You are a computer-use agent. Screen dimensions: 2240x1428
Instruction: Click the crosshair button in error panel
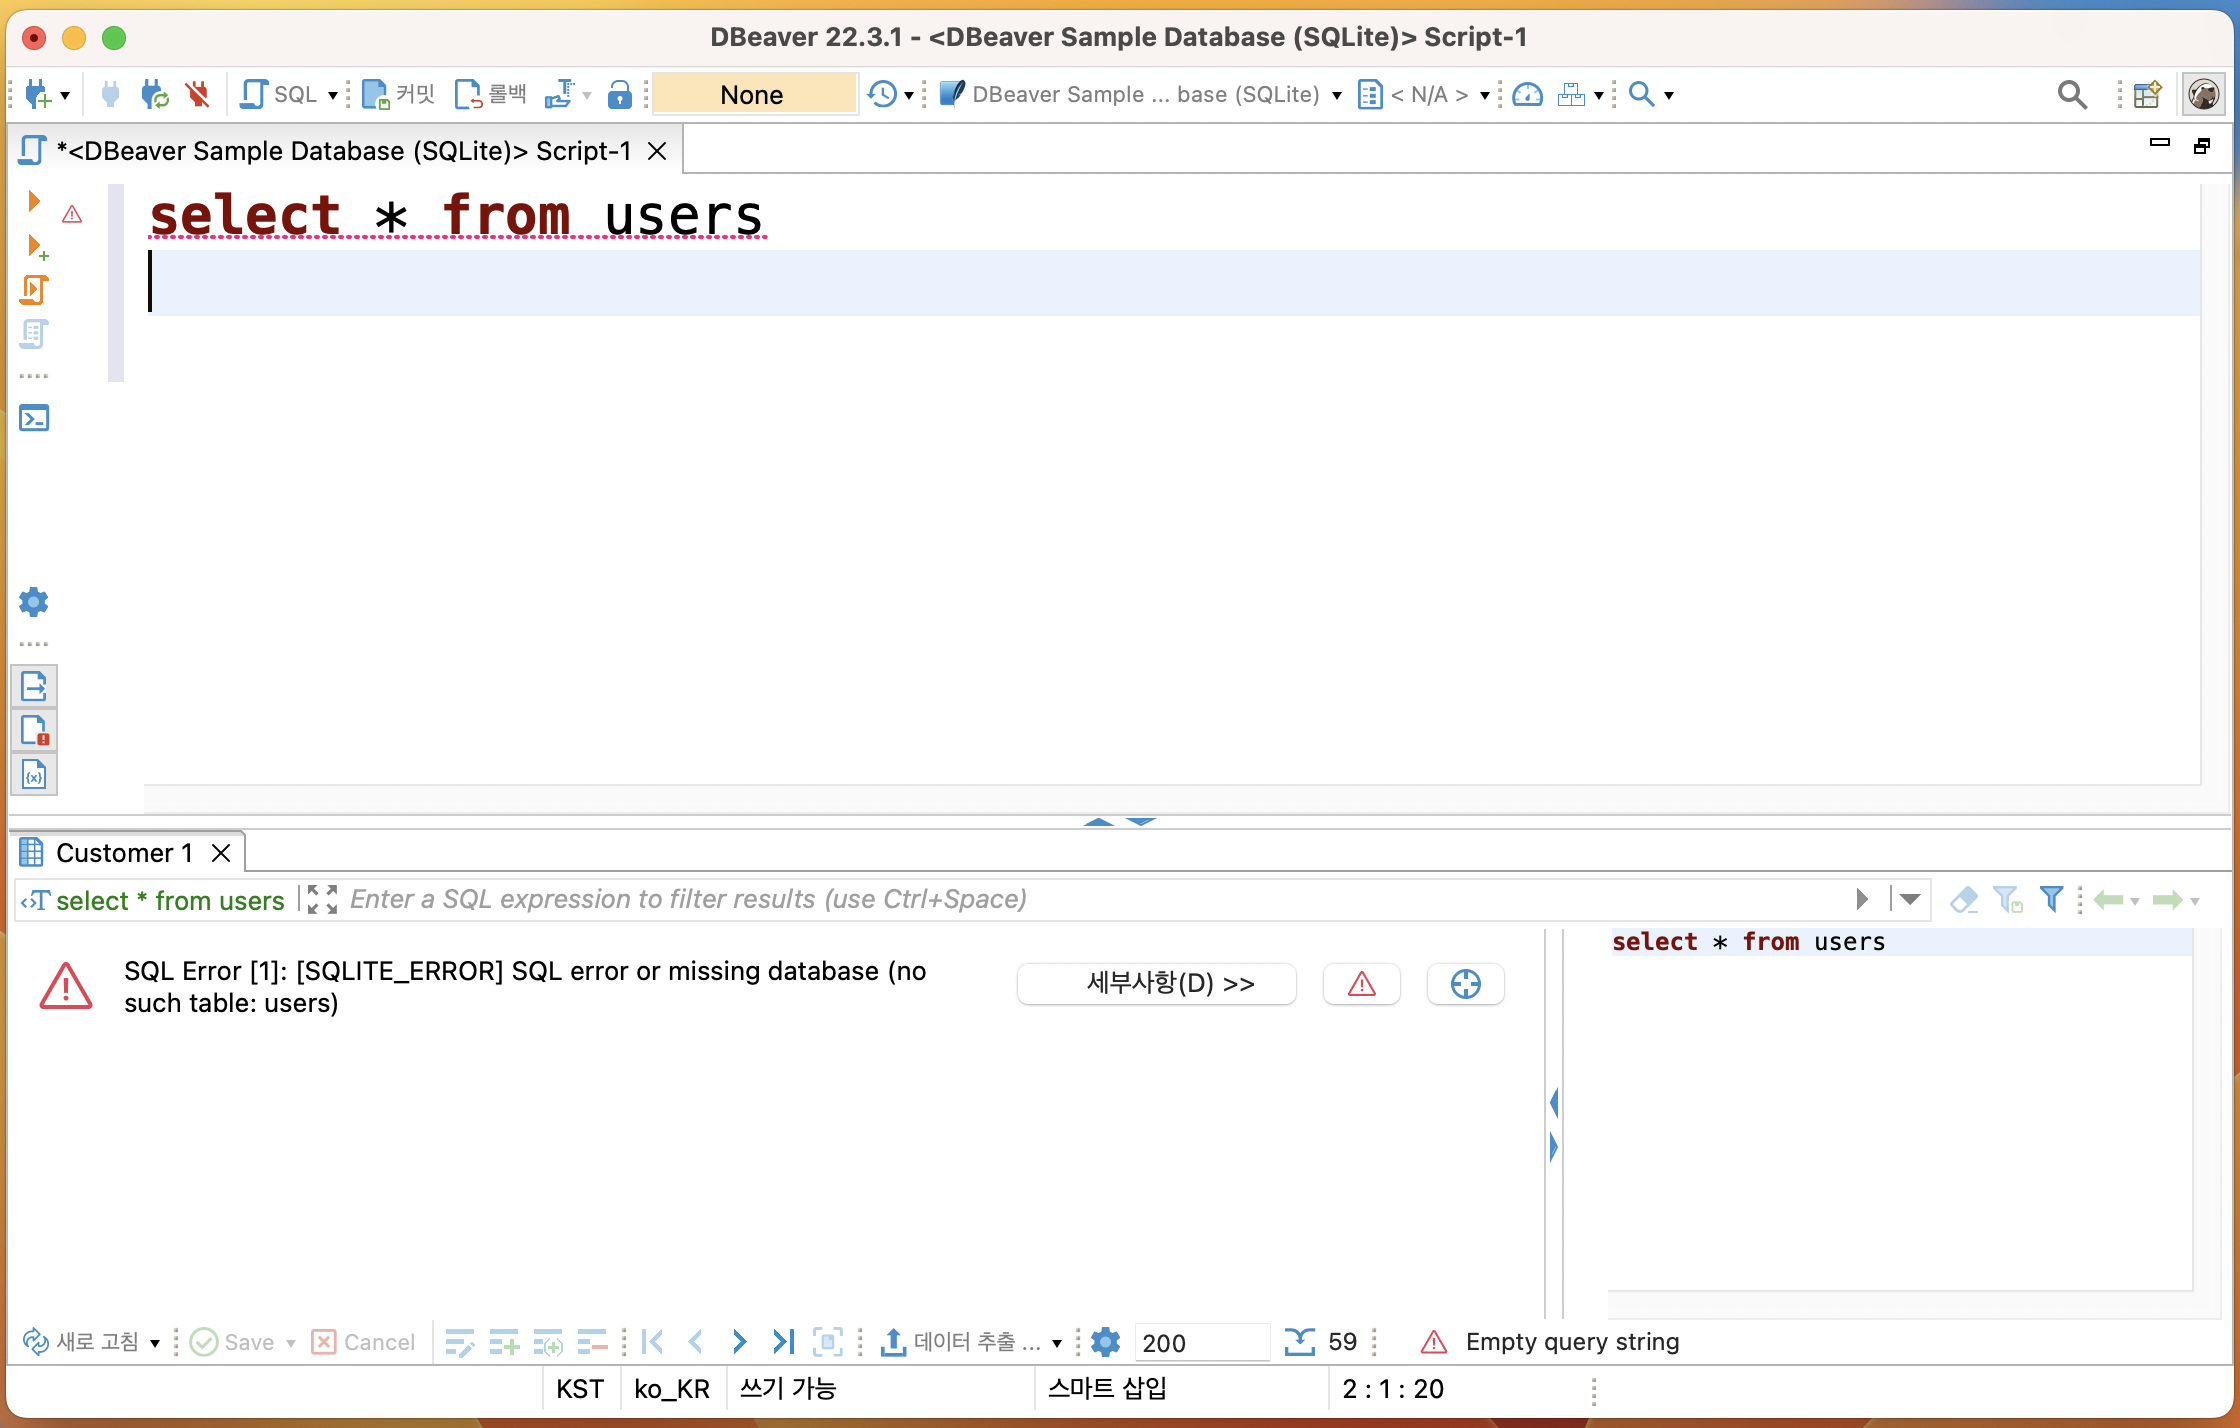[x=1466, y=984]
